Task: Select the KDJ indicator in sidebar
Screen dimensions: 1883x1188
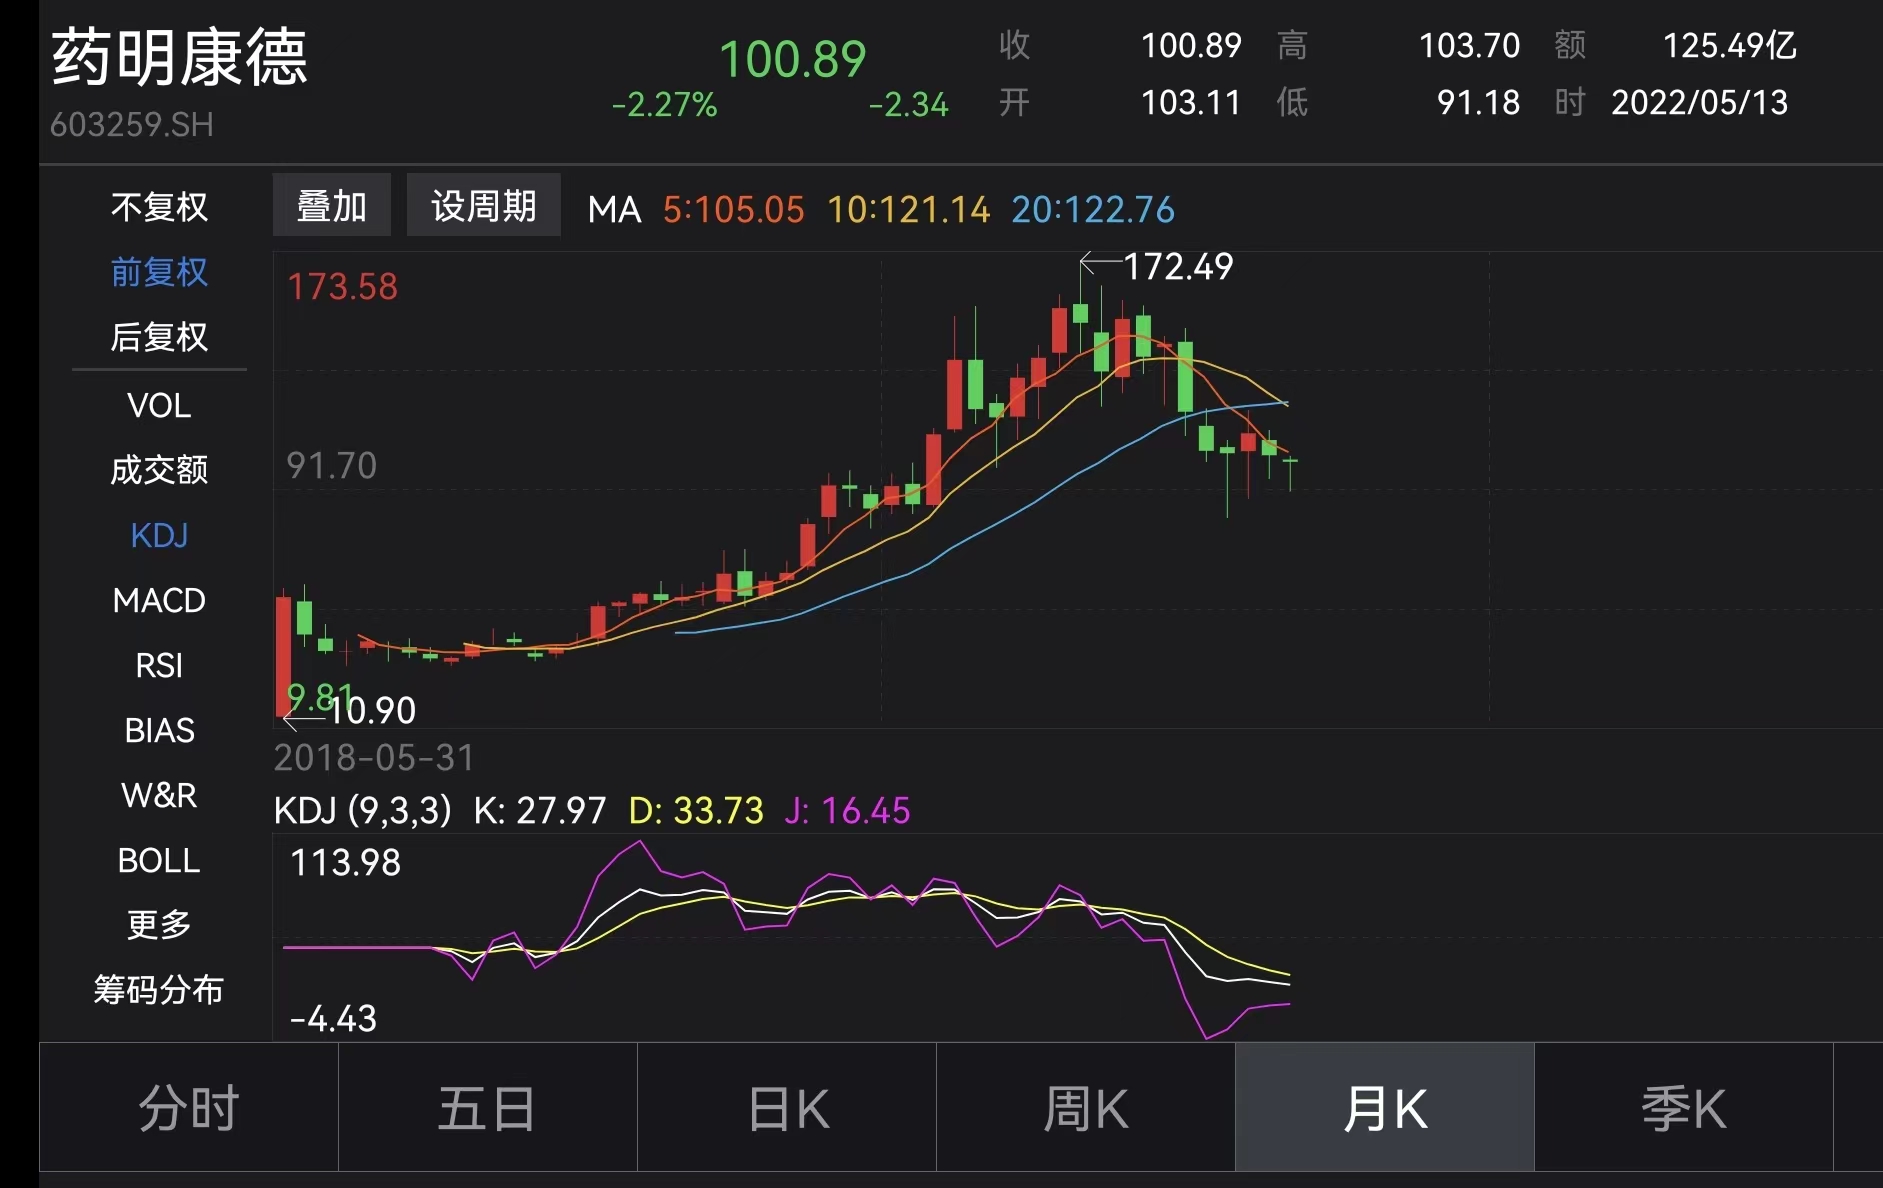Action: 158,536
